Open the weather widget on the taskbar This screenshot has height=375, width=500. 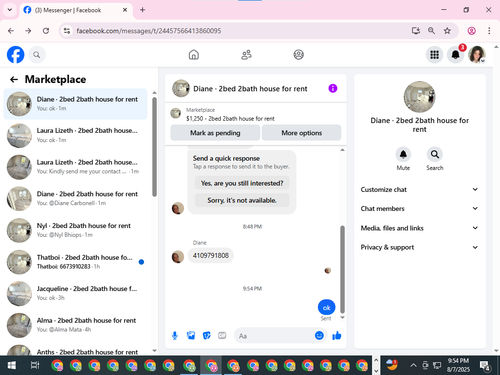pyautogui.click(x=392, y=365)
